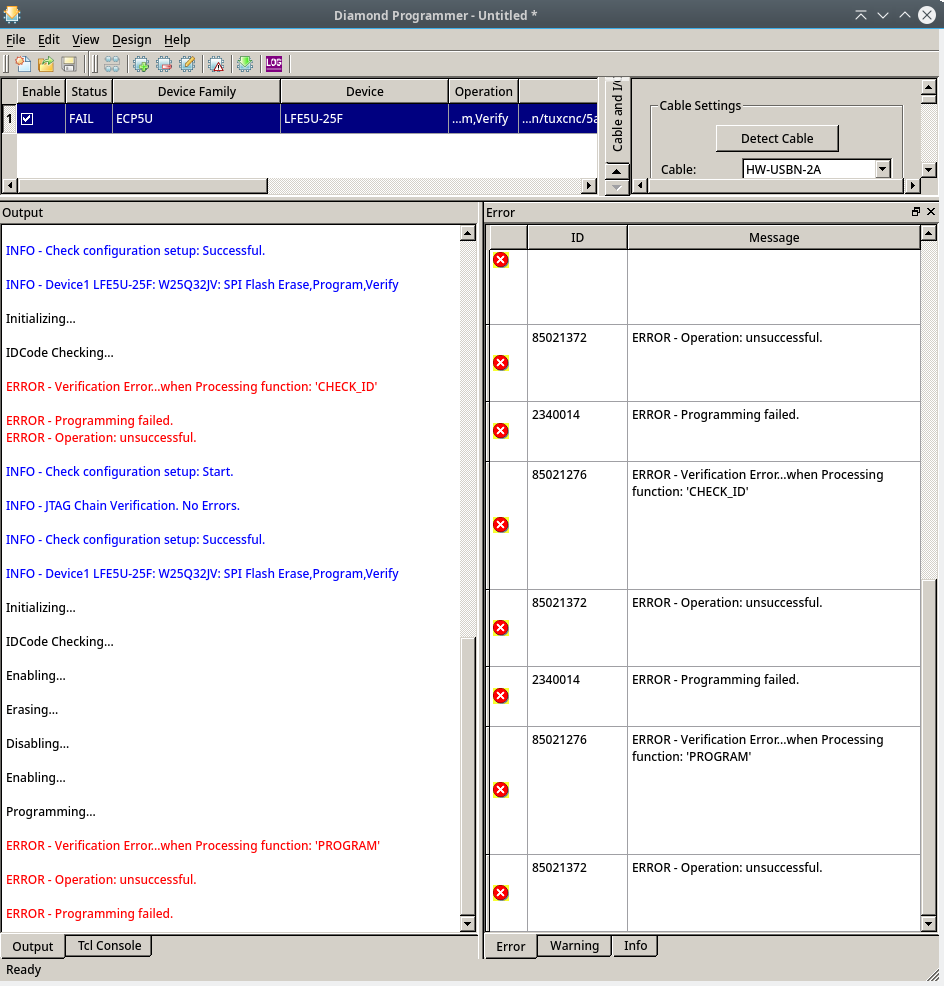Remove the device using the toolbar icon

(x=164, y=64)
